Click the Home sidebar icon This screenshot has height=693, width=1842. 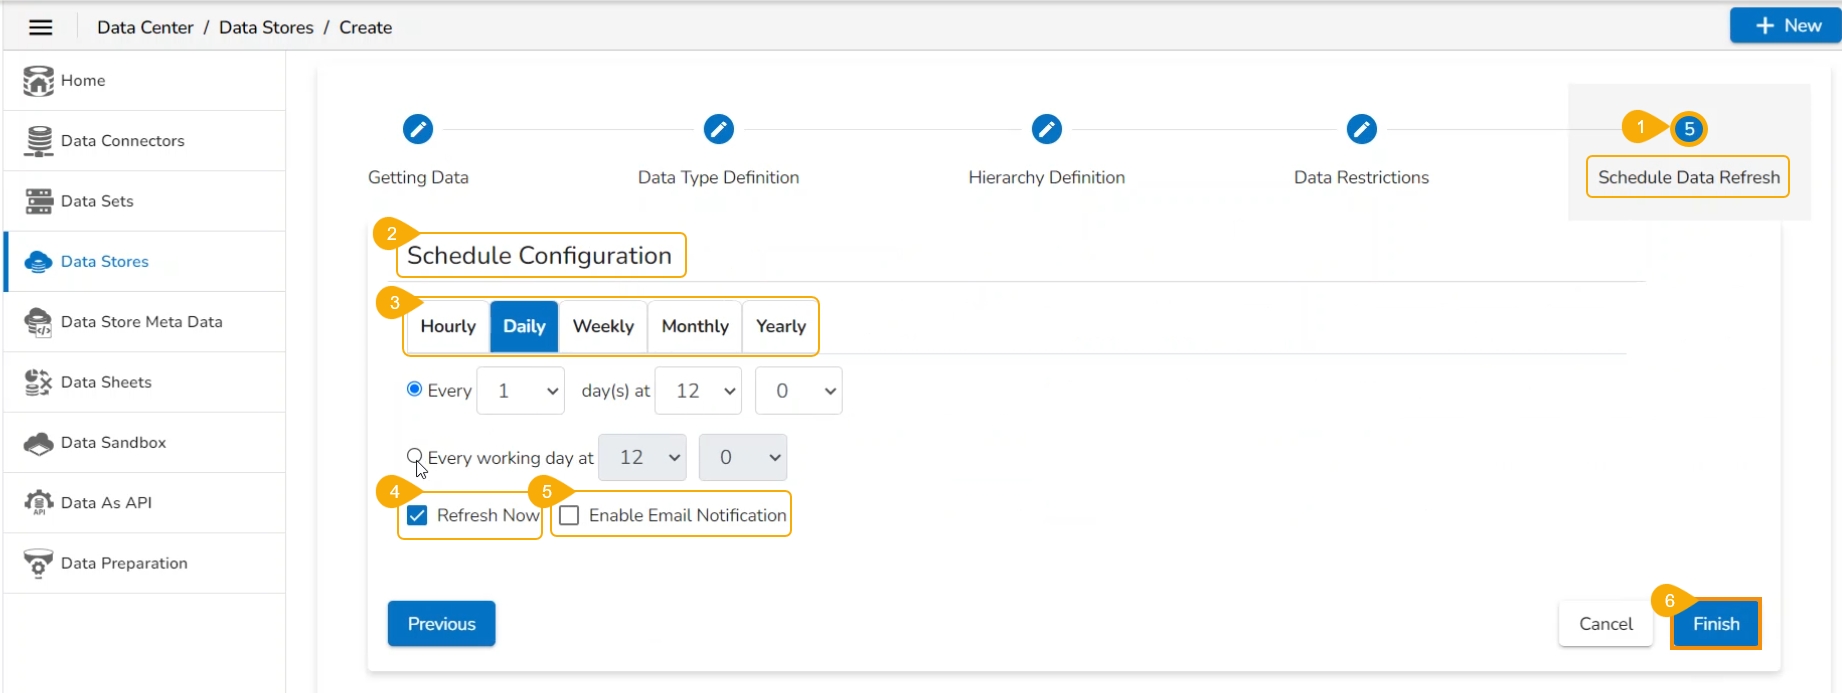(38, 81)
